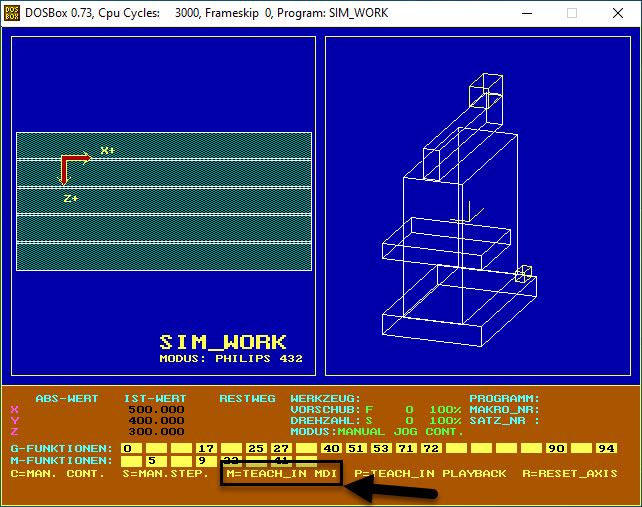The width and height of the screenshot is (642, 507).
Task: Click the MAKRO_NR: label
Action: click(x=504, y=410)
